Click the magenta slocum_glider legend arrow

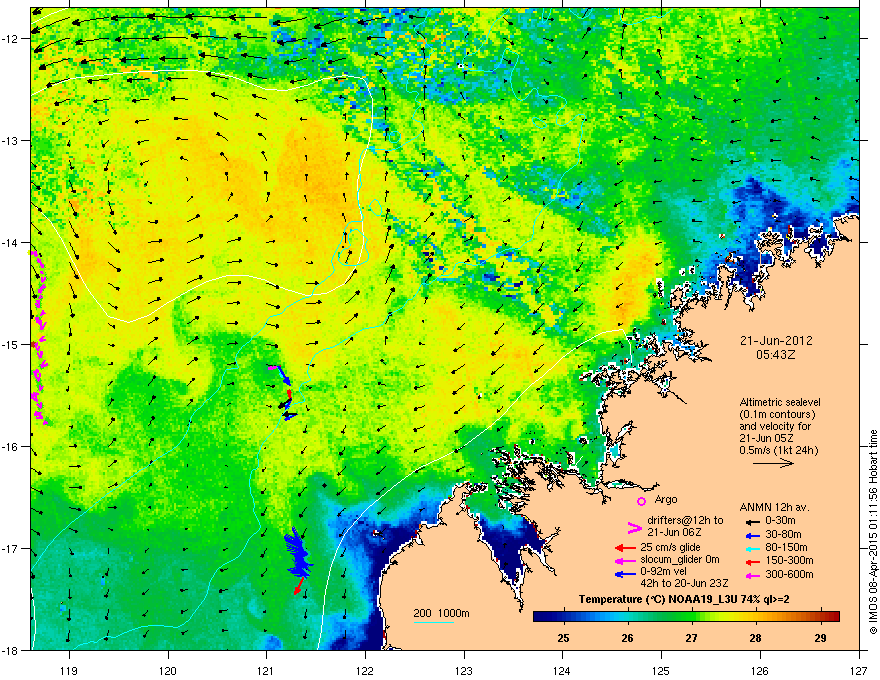(625, 560)
